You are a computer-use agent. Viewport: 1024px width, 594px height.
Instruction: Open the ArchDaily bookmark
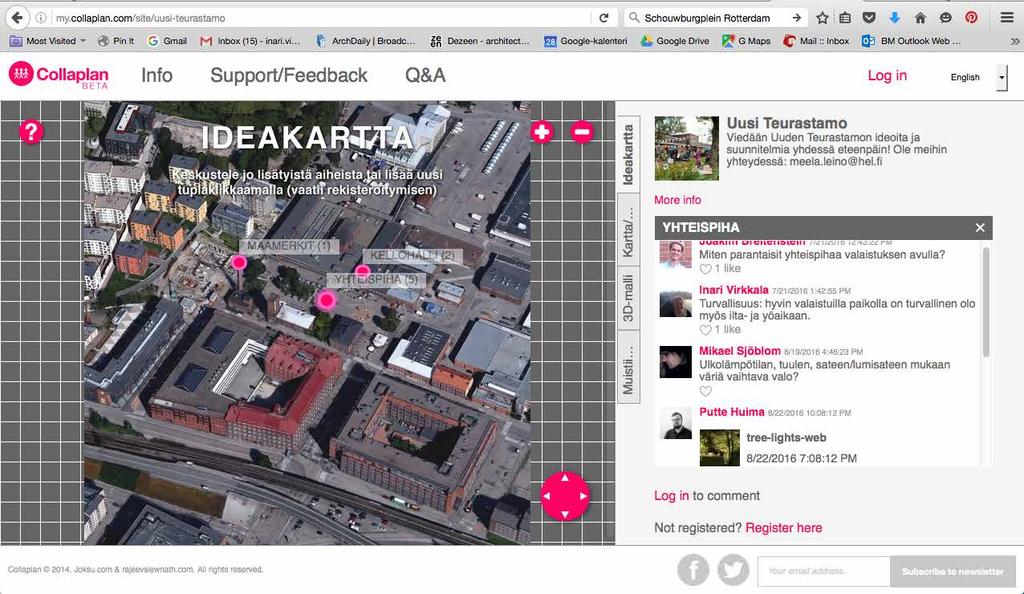point(365,40)
